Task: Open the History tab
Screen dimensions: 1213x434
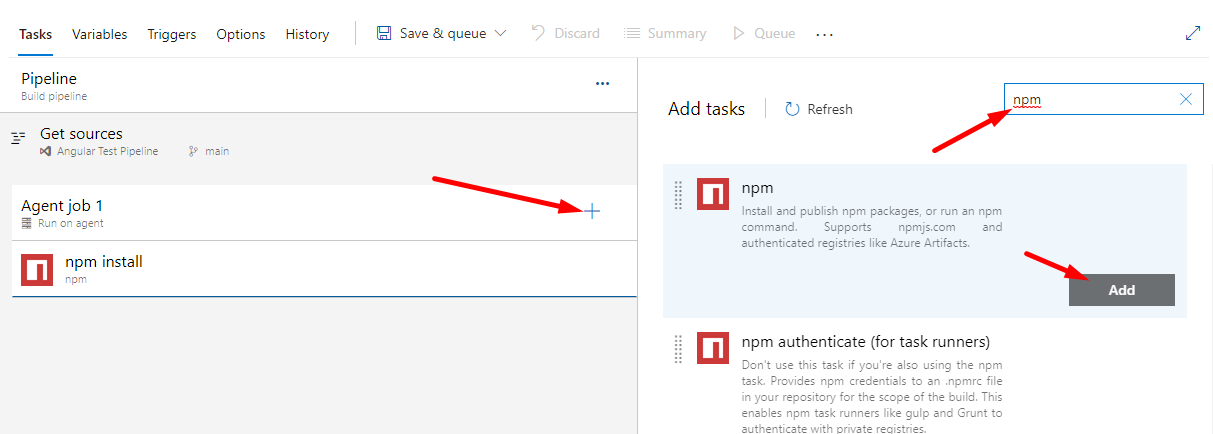Action: coord(307,34)
